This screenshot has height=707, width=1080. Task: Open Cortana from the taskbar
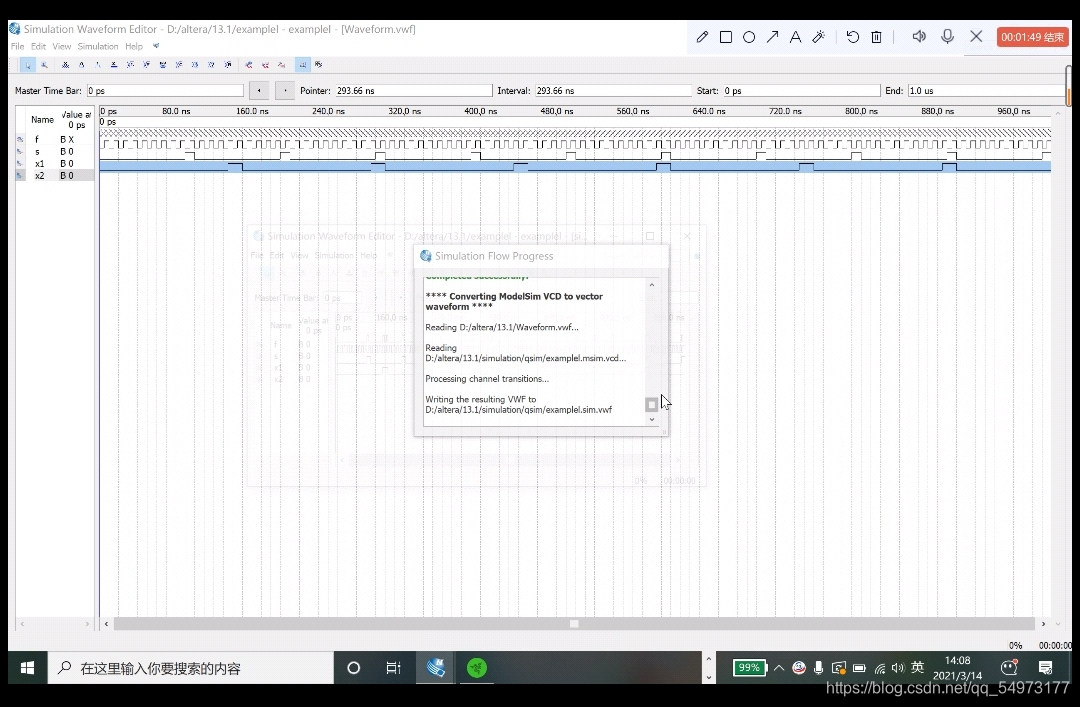353,668
